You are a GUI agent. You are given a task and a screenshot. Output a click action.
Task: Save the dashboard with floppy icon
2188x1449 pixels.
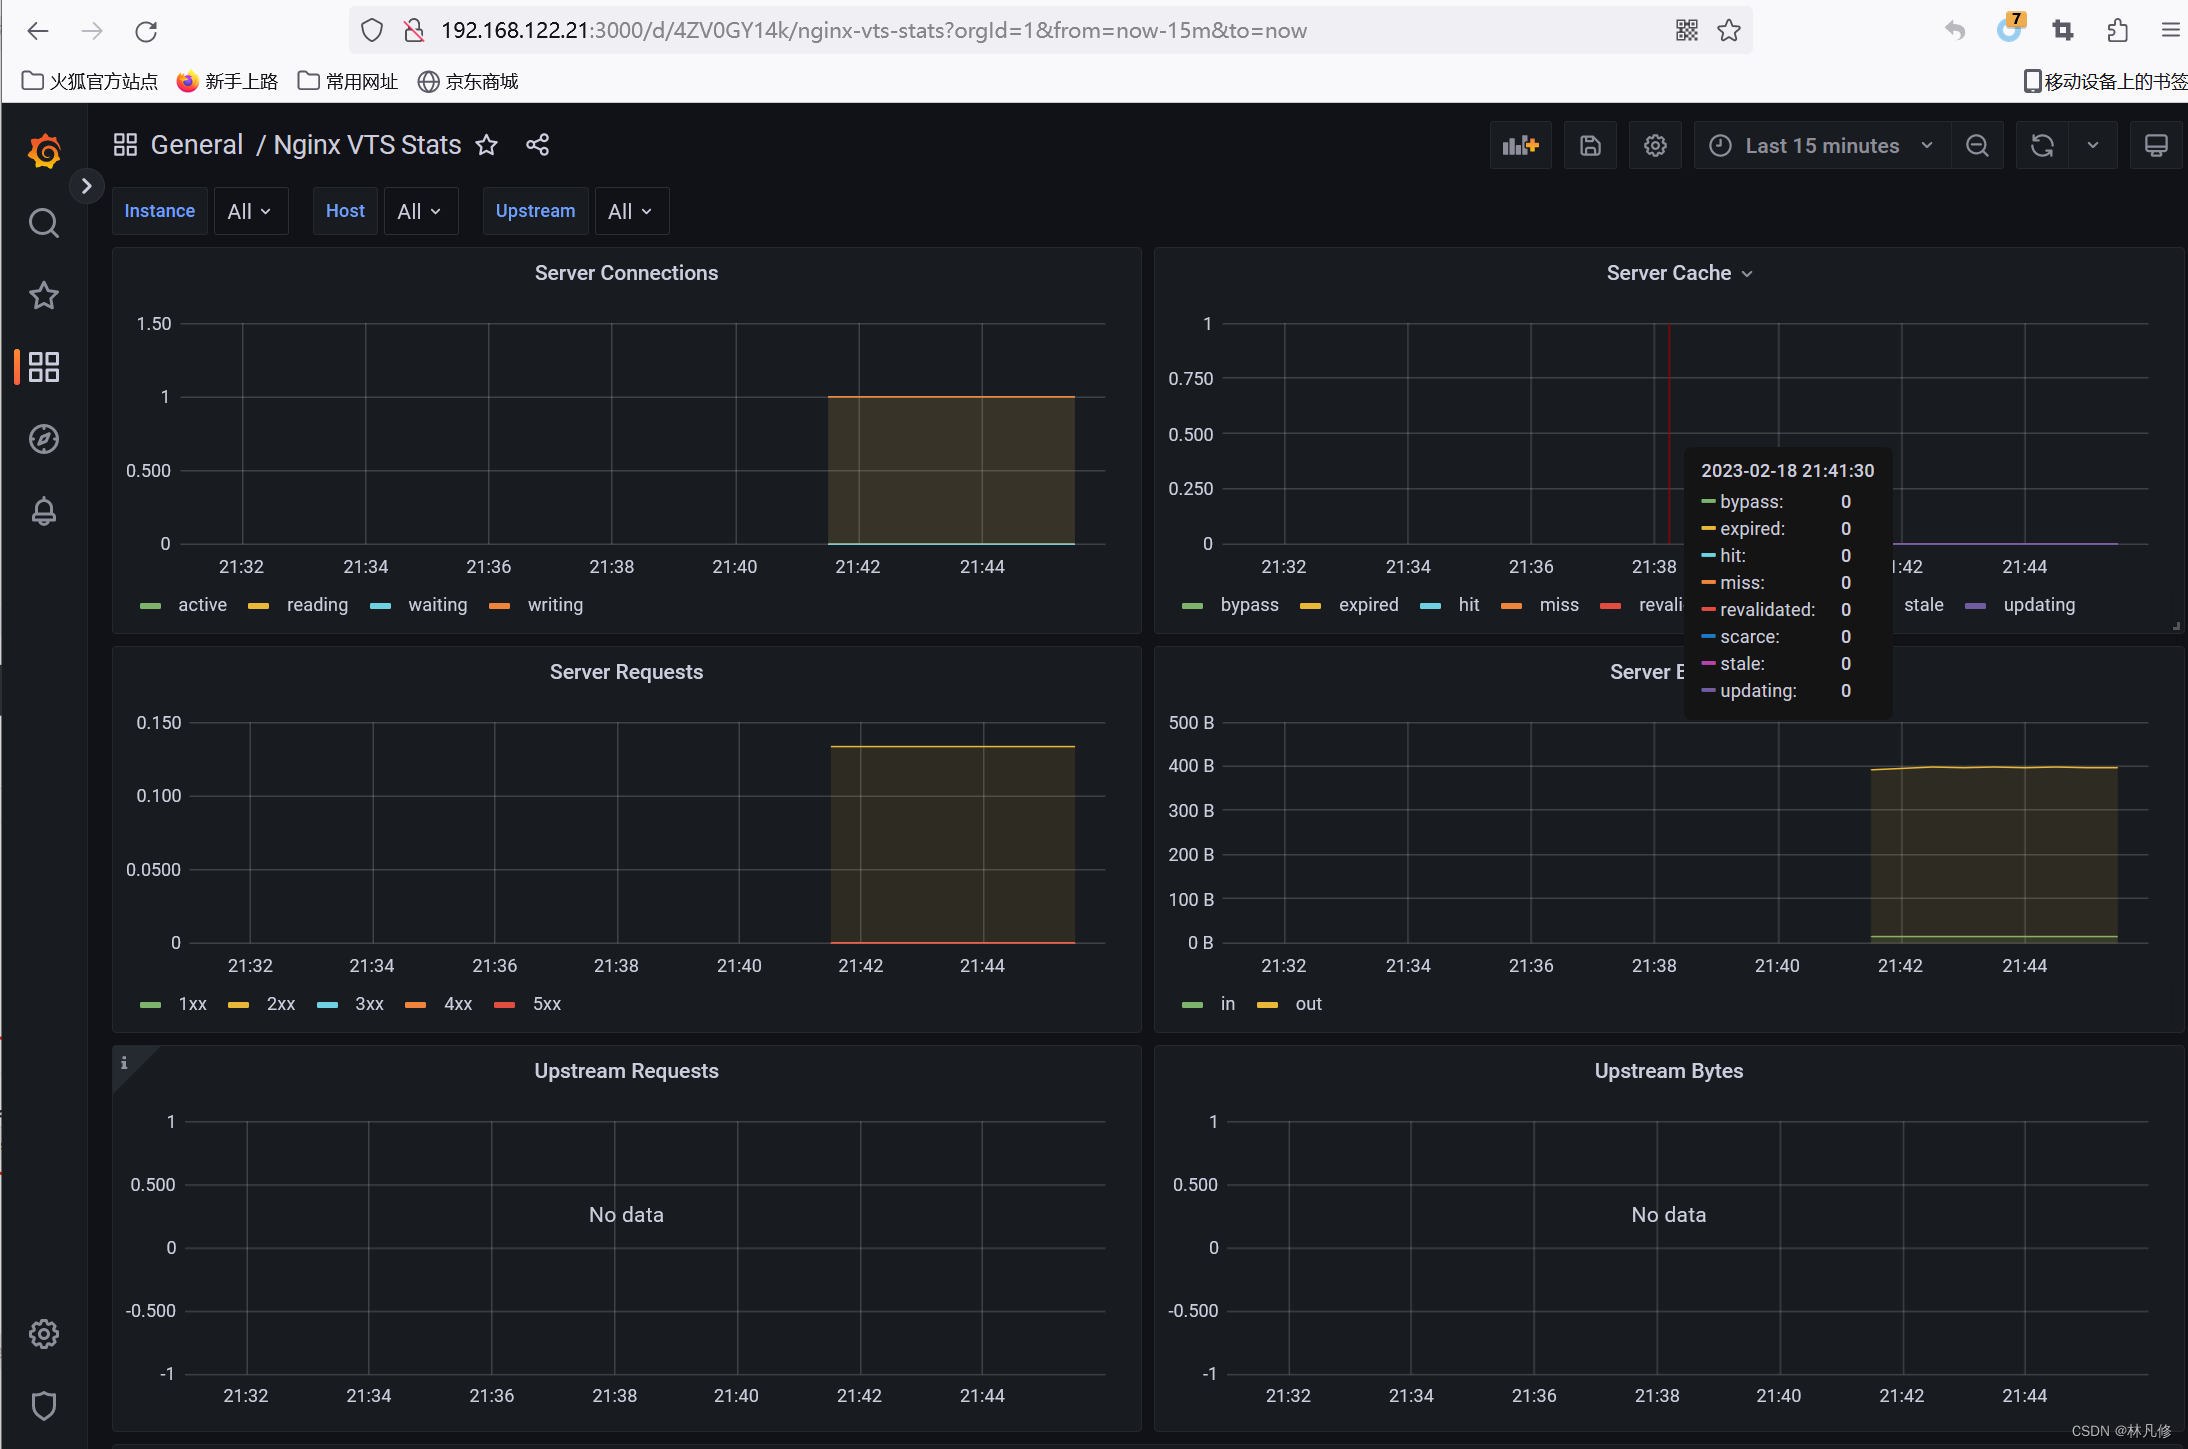click(1590, 146)
